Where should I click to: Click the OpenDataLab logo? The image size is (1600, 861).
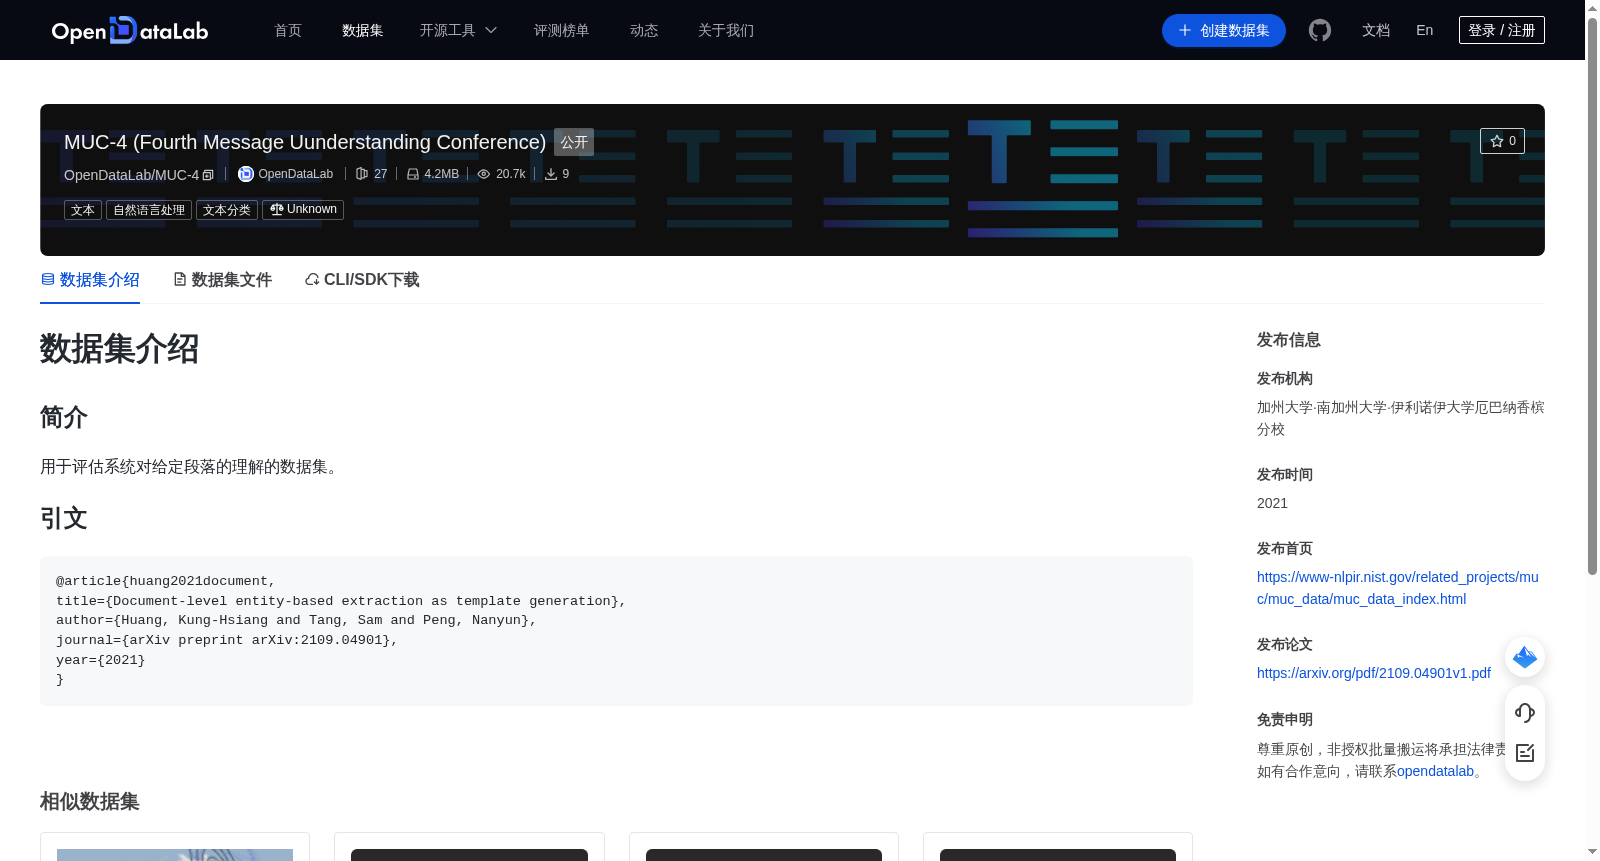tap(130, 30)
